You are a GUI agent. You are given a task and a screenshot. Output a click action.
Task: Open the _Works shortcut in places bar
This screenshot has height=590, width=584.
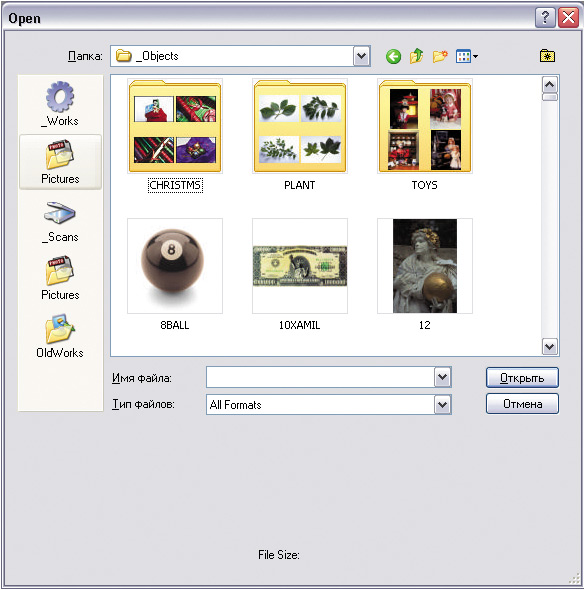(x=60, y=104)
